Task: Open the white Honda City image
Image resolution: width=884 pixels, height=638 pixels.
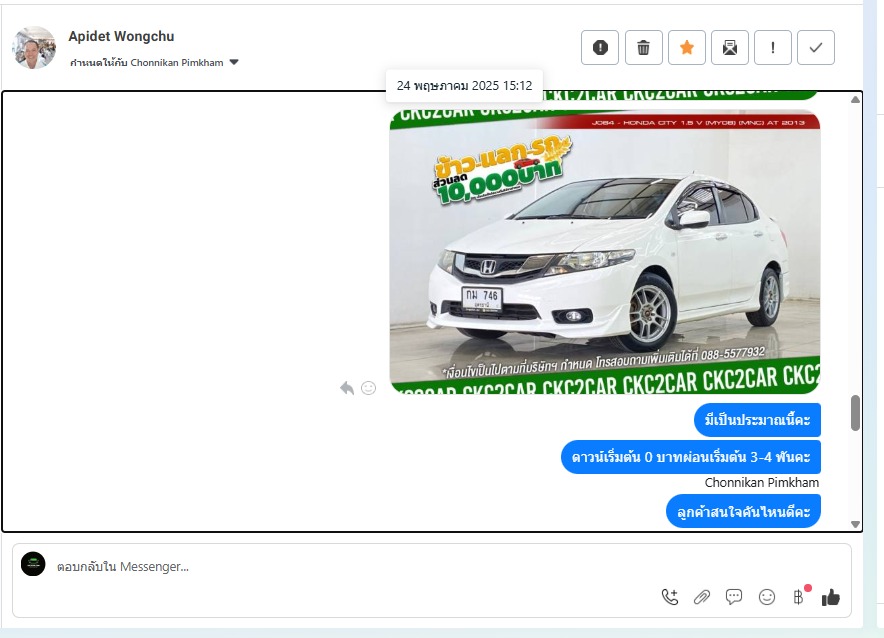Action: tap(604, 250)
